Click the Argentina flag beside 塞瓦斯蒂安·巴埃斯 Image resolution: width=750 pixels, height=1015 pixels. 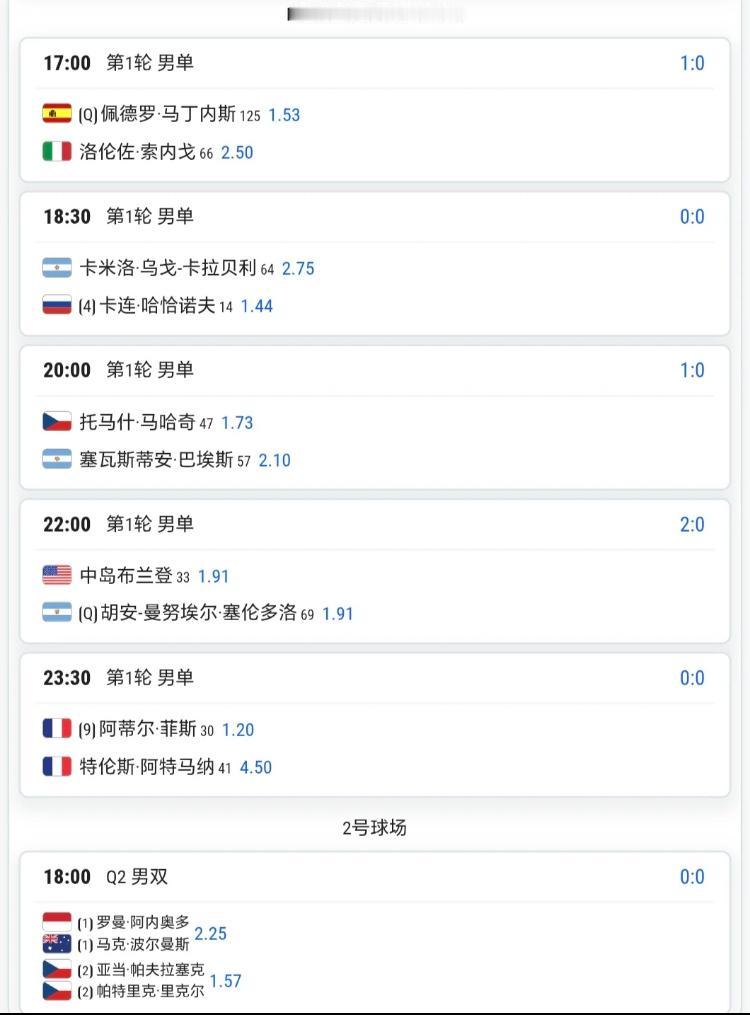tap(57, 460)
